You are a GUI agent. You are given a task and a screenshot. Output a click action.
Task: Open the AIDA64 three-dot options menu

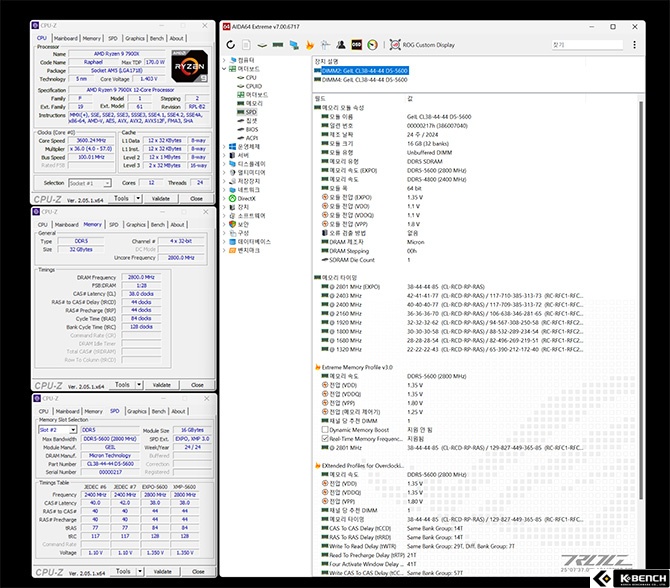pyautogui.click(x=635, y=45)
